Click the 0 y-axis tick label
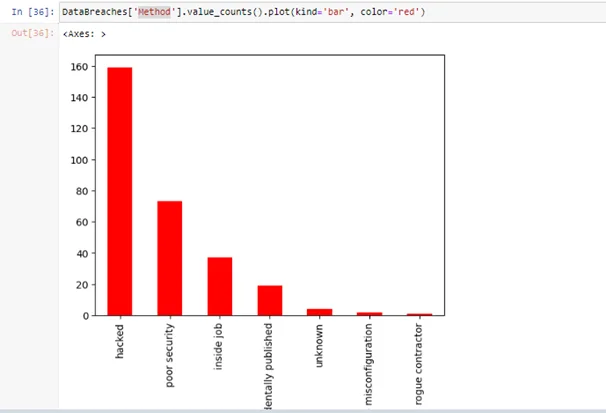 86,316
